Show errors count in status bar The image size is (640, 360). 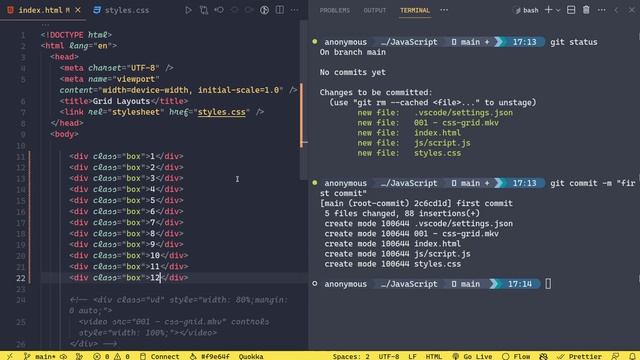pos(101,356)
